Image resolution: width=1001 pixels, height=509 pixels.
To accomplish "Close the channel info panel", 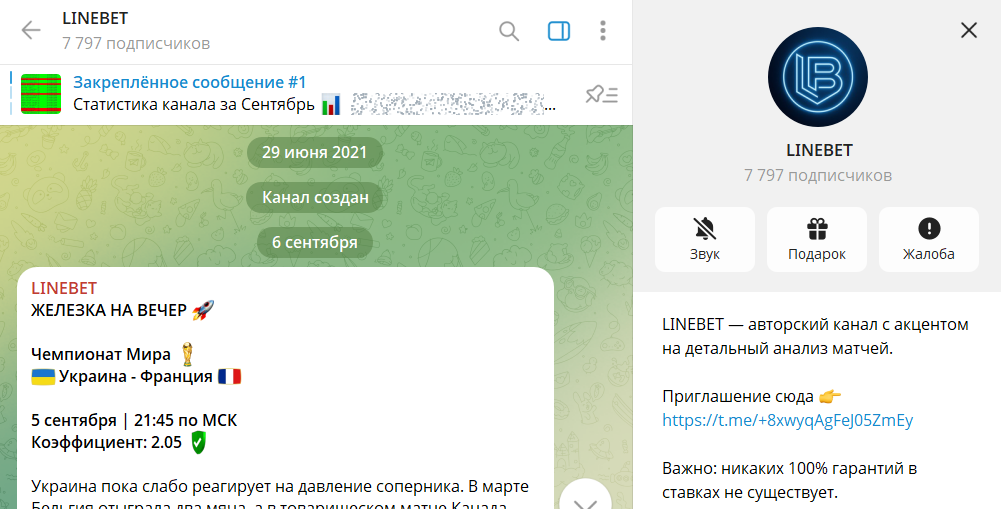I will (968, 30).
